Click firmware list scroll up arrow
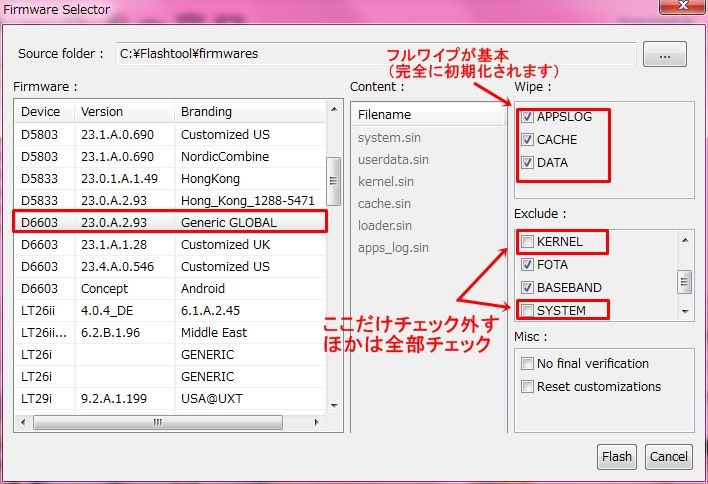This screenshot has width=708, height=484. click(x=334, y=109)
